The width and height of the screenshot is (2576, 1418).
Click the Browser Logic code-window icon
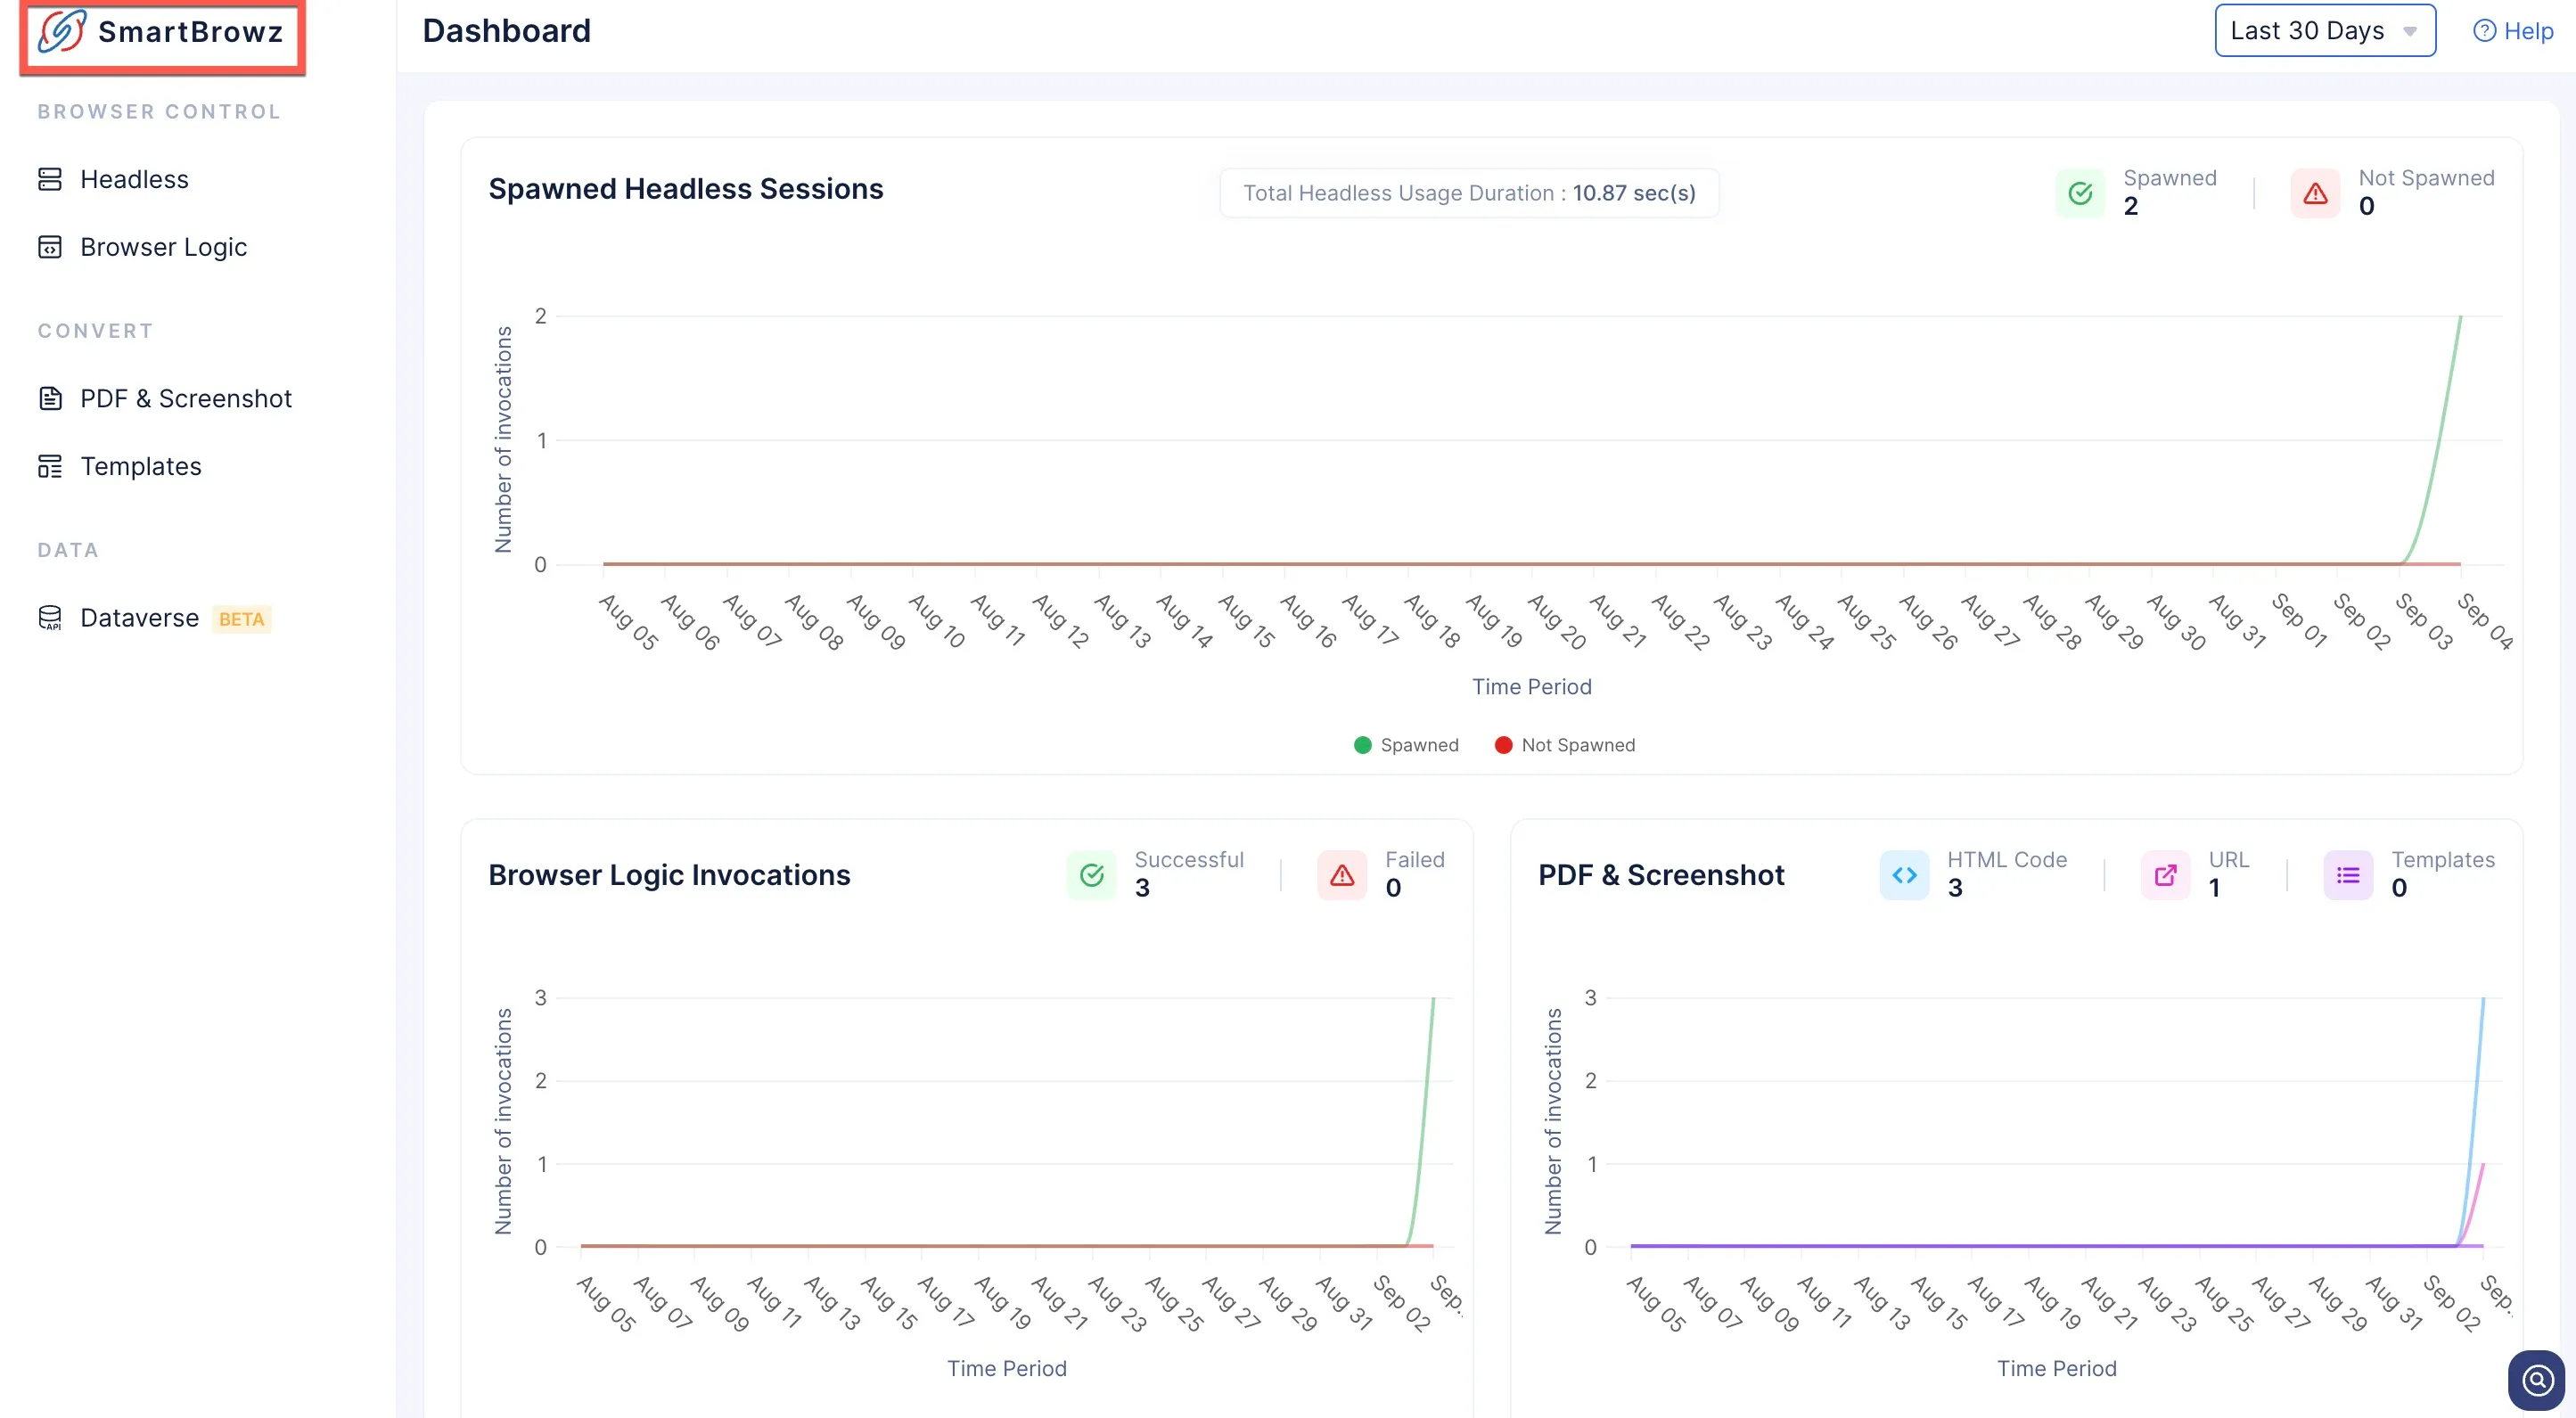click(x=50, y=247)
